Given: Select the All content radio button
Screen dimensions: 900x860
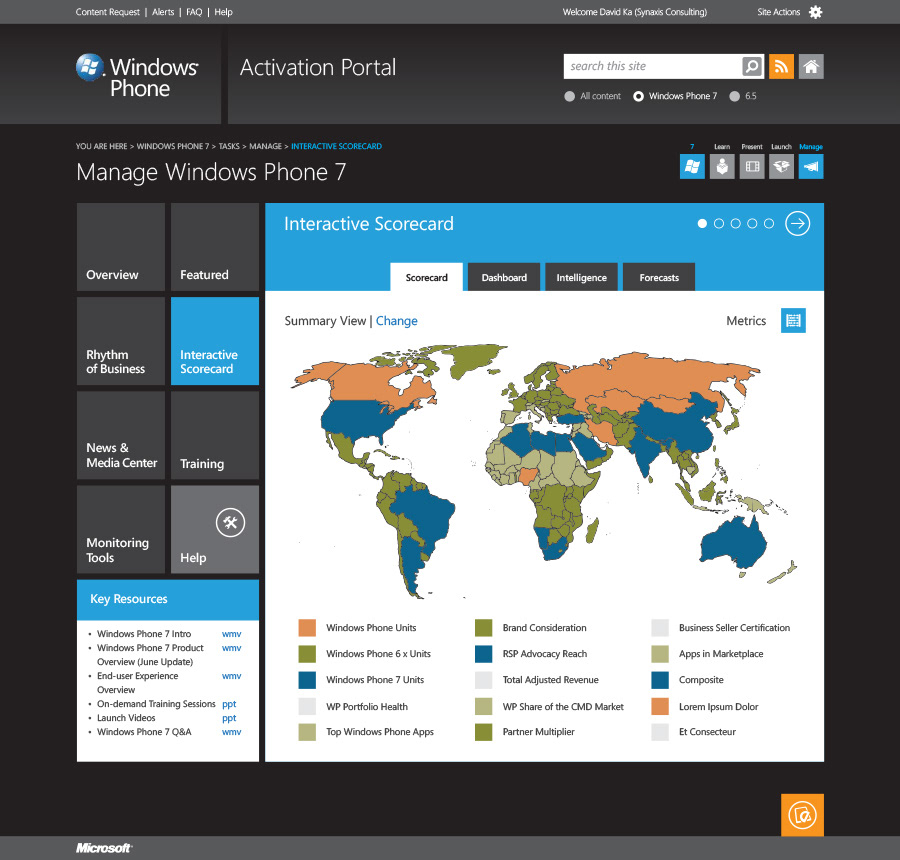Looking at the screenshot, I should point(569,96).
